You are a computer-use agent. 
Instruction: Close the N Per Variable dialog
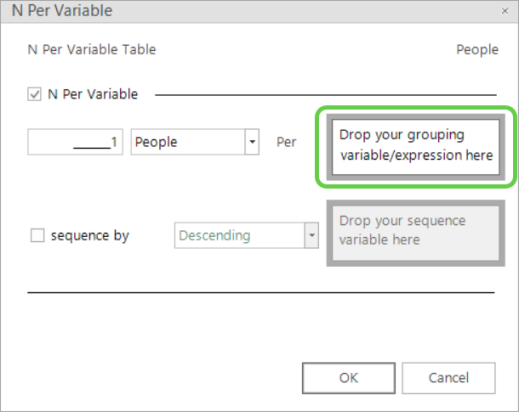pos(505,11)
